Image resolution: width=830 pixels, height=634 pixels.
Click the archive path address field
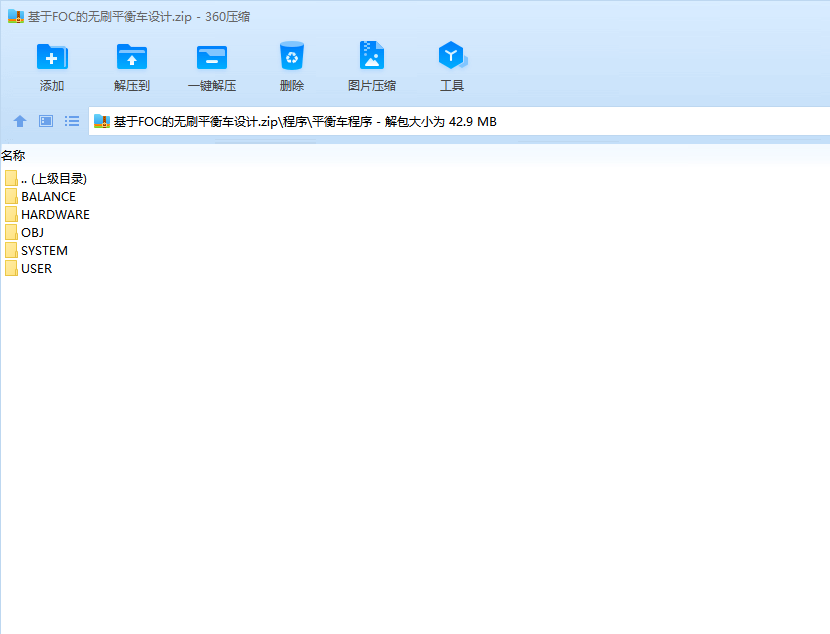coord(459,121)
